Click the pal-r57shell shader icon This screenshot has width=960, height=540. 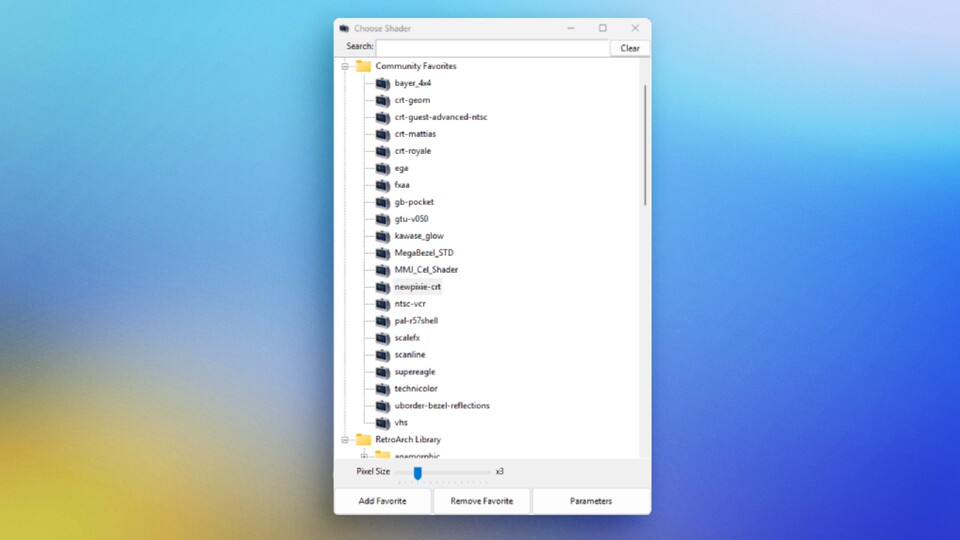click(x=383, y=321)
